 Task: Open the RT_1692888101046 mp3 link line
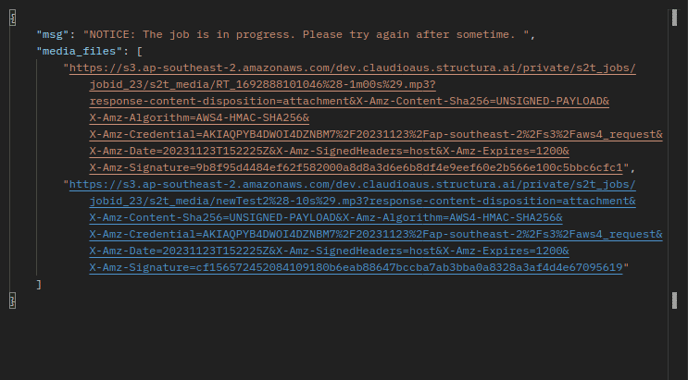coord(262,84)
